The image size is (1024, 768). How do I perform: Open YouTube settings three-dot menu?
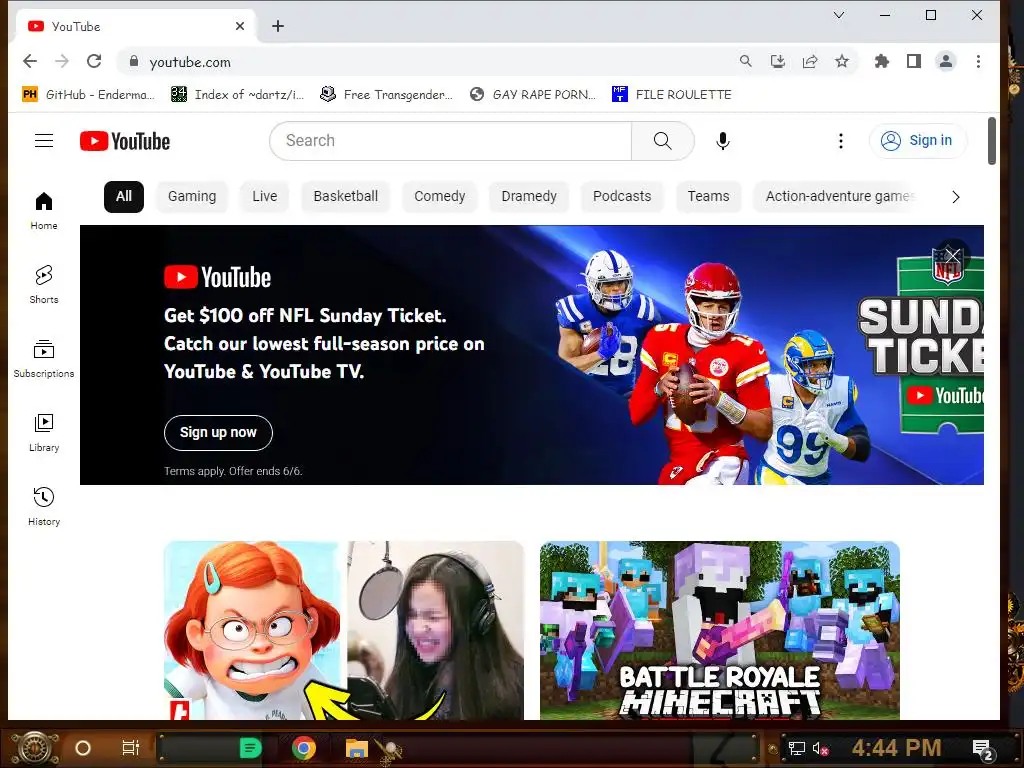click(x=840, y=140)
